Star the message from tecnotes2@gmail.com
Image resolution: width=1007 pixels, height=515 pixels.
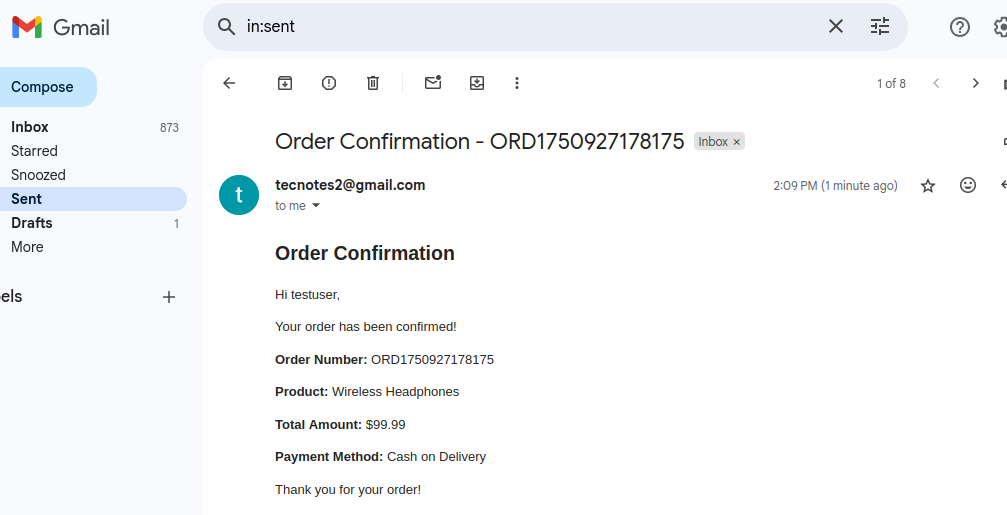point(928,186)
